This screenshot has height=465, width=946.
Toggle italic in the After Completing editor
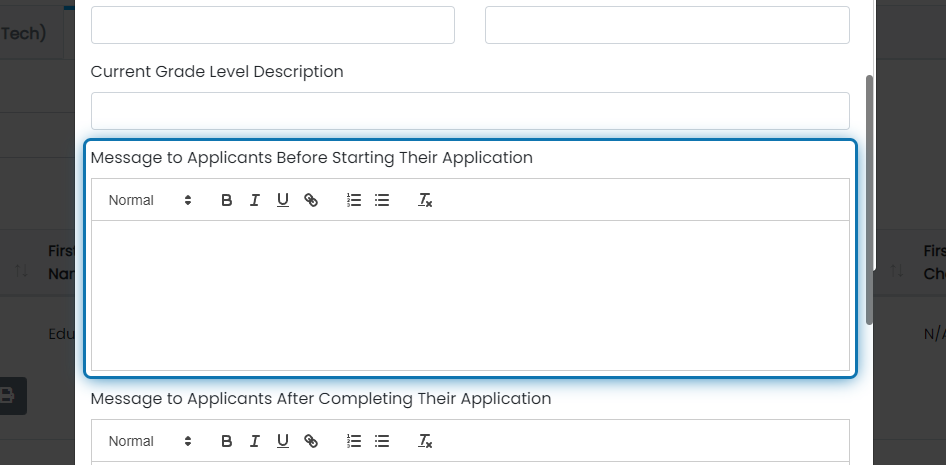pos(255,441)
